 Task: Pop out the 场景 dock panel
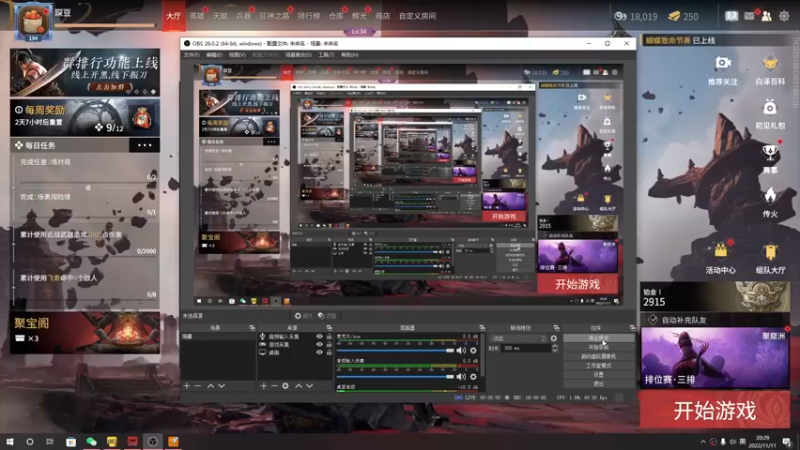[x=252, y=328]
